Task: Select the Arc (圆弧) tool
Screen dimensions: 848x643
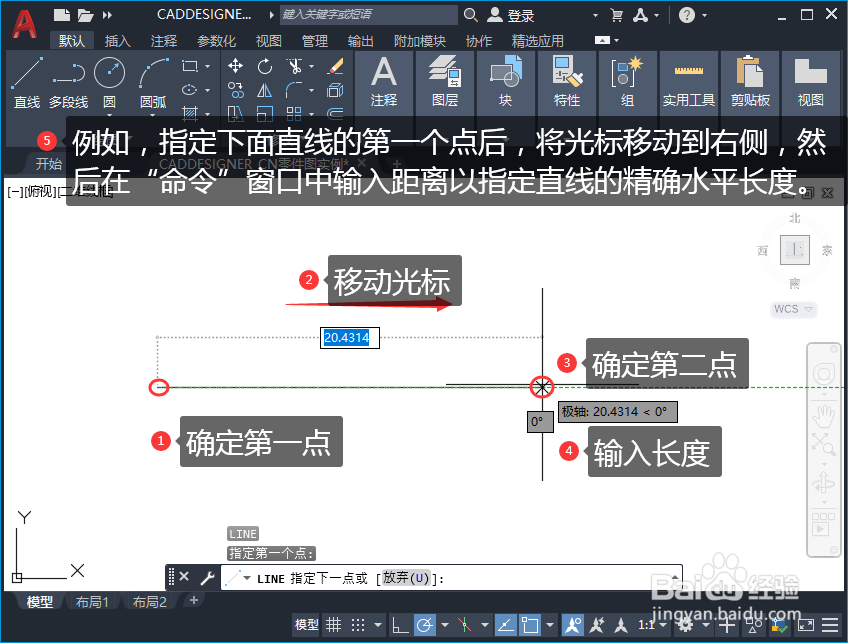Action: (x=153, y=81)
